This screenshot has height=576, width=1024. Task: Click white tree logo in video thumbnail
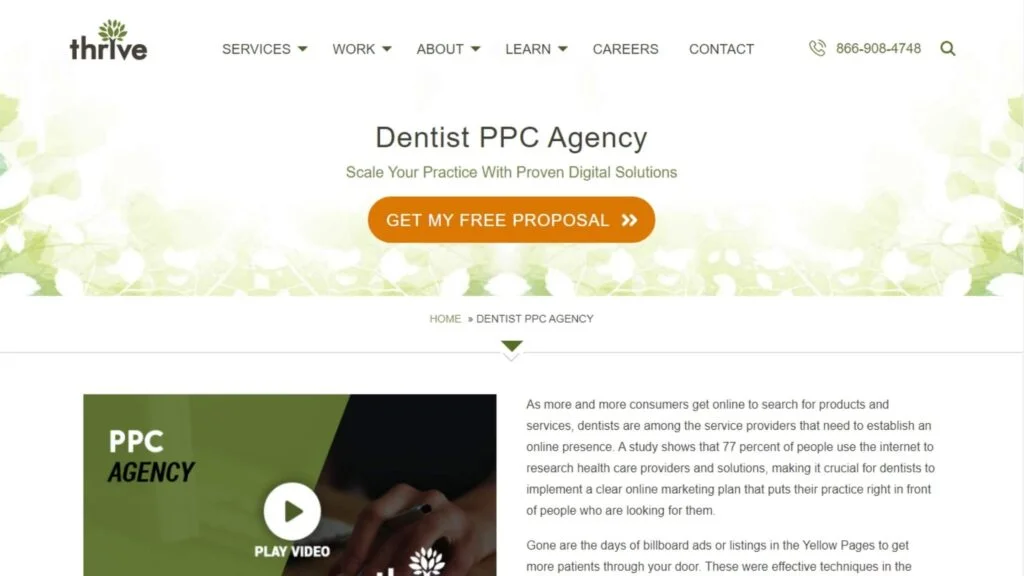click(x=426, y=562)
